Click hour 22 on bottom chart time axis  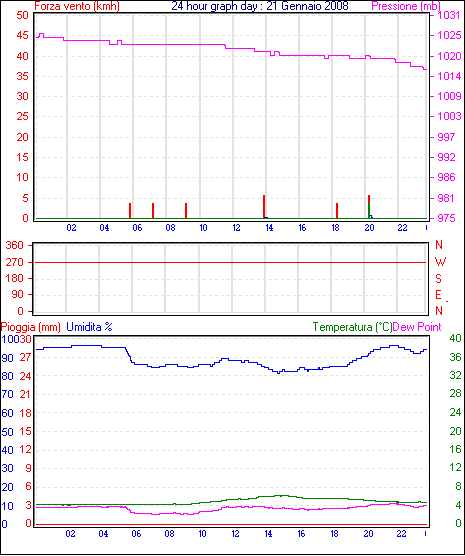[x=401, y=534]
